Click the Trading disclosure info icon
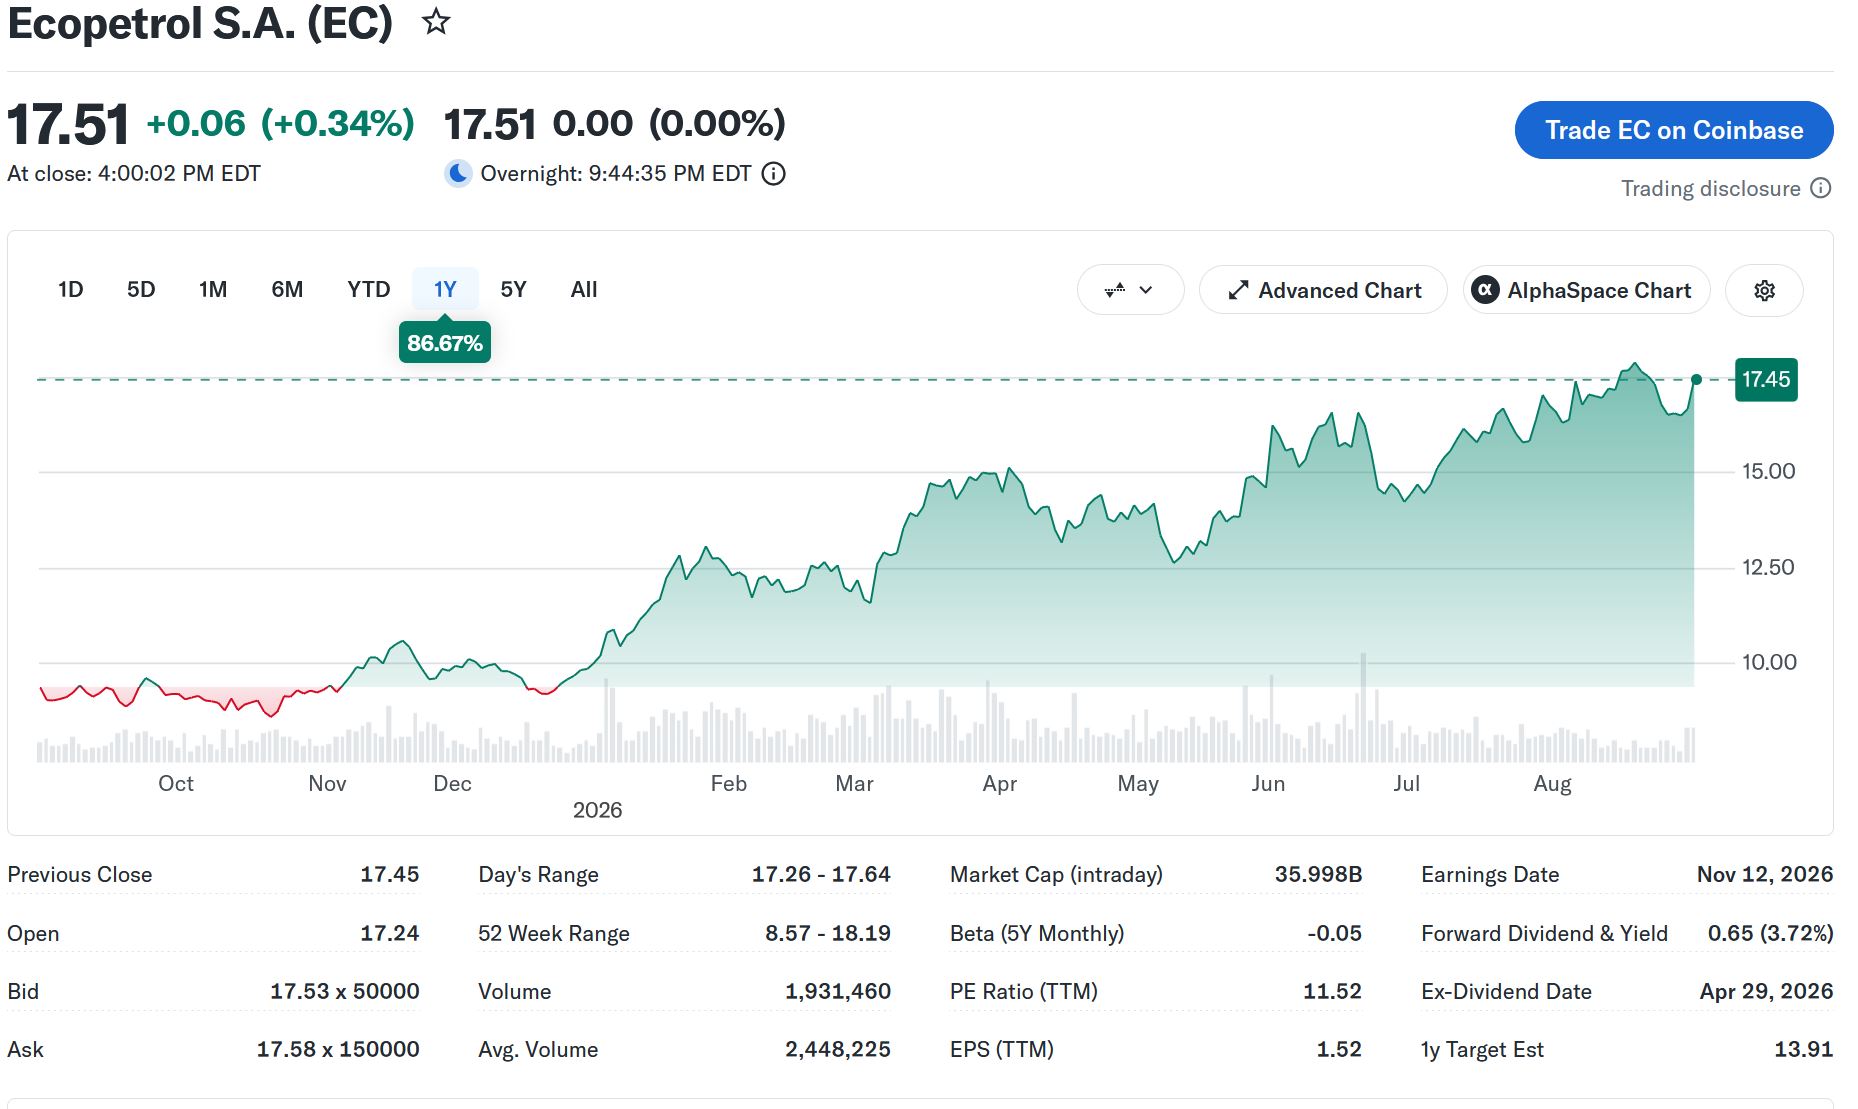 (1821, 188)
